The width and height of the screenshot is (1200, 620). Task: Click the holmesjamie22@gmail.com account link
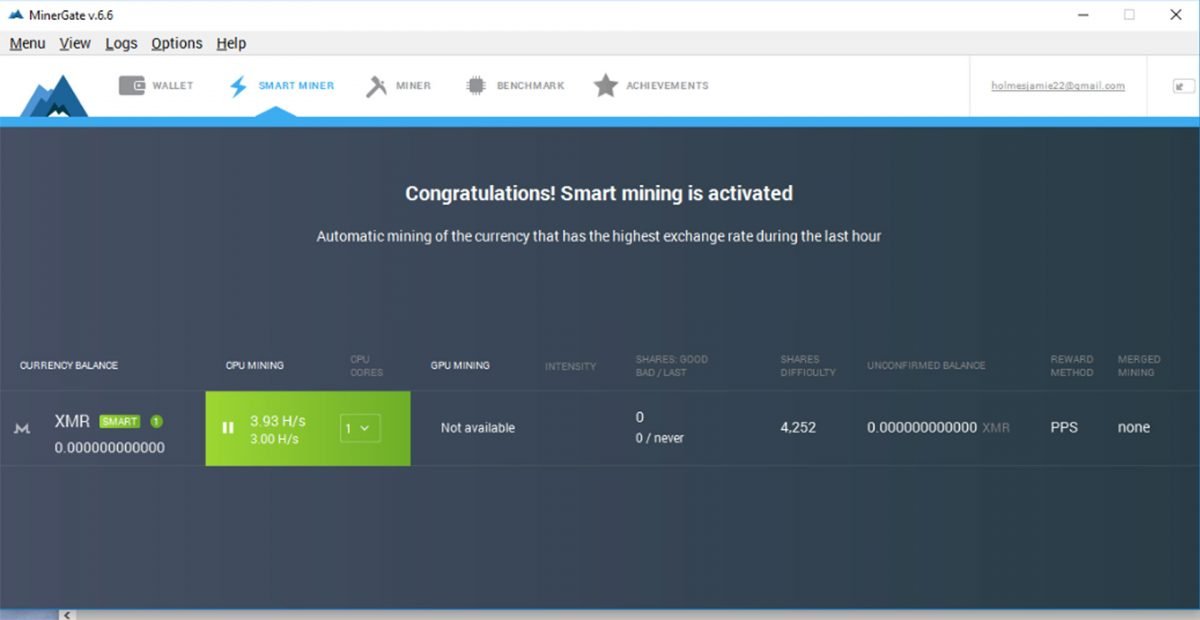[1058, 86]
